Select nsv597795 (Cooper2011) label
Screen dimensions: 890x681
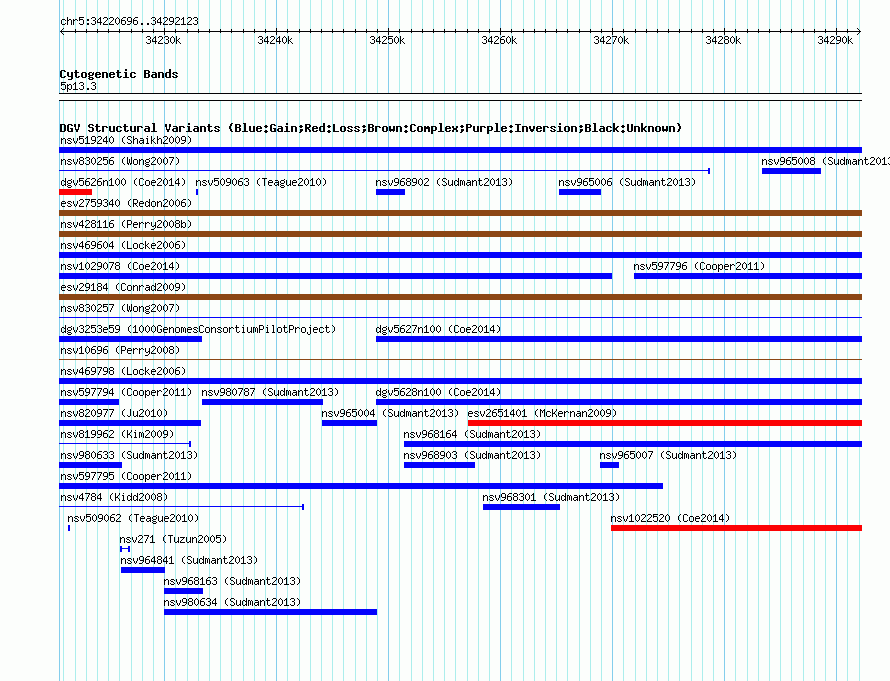click(x=126, y=476)
